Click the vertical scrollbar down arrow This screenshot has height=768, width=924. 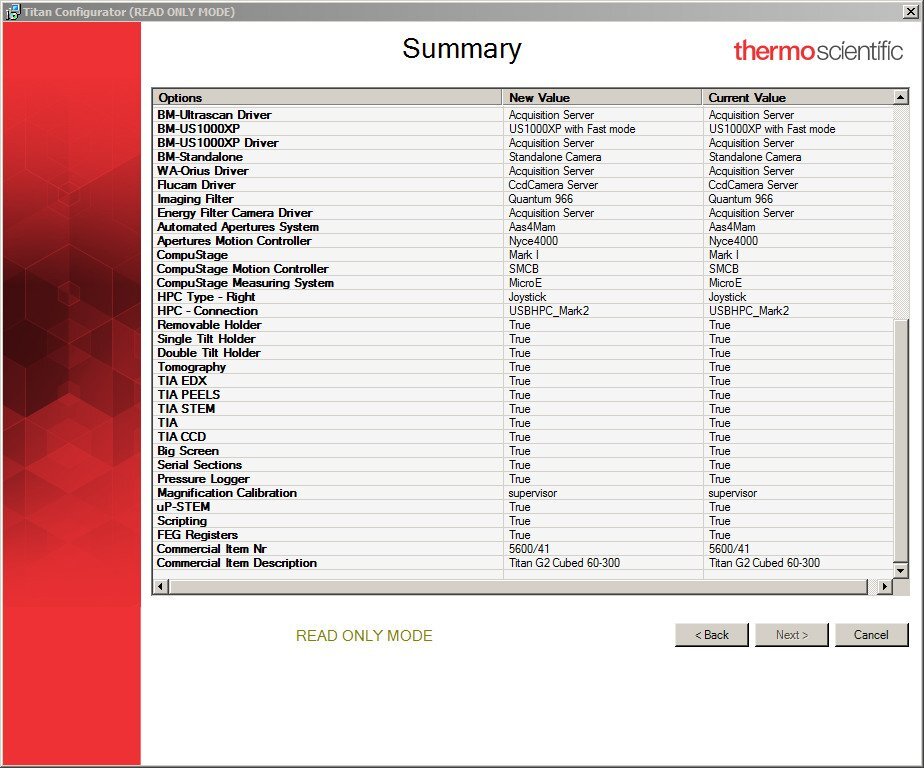[900, 570]
